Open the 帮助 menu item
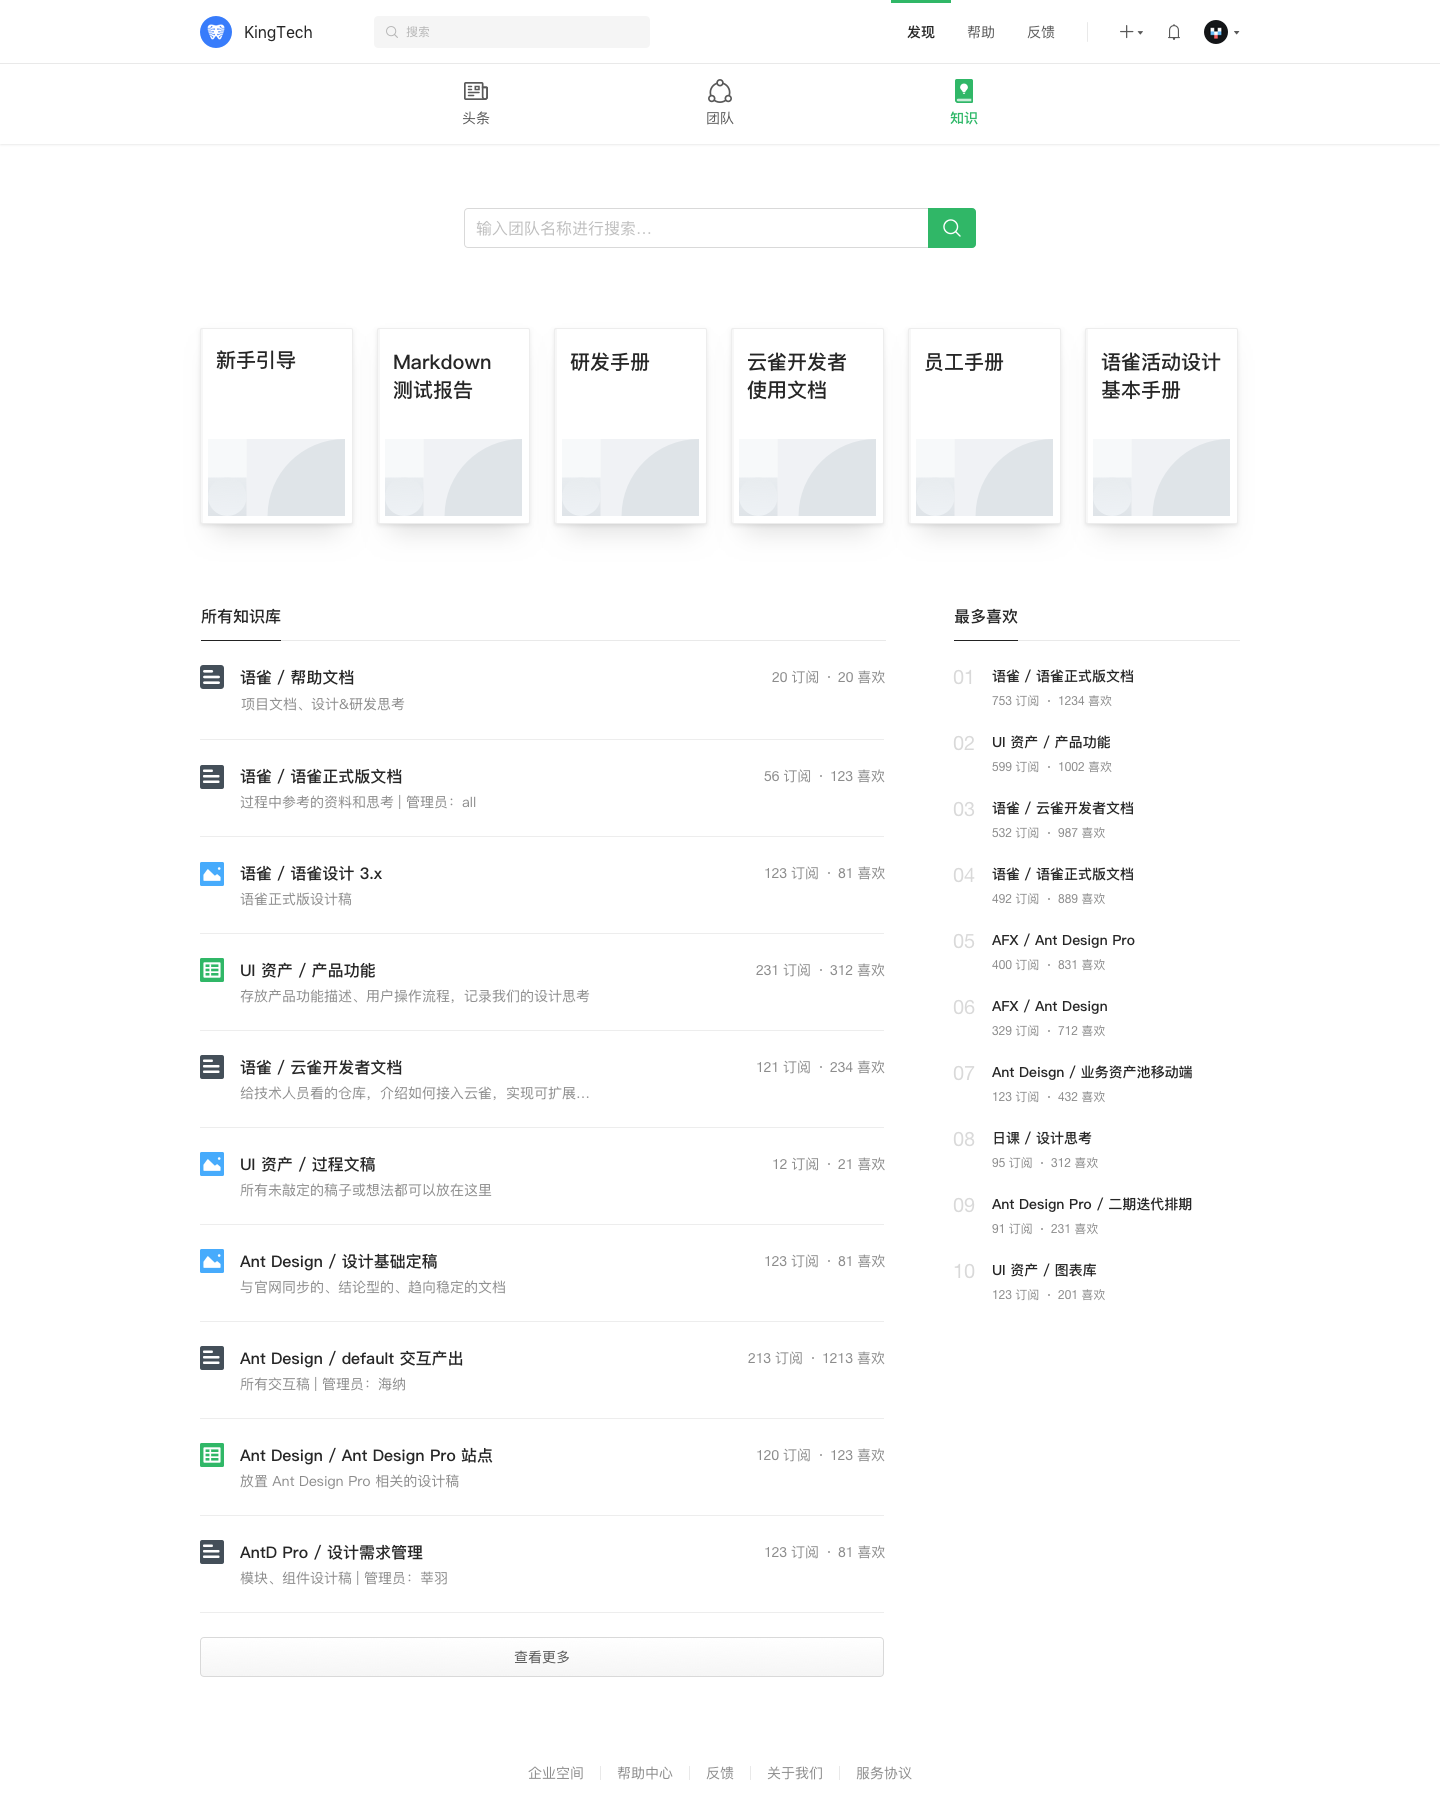Screen dimensions: 1440x1800 tap(981, 32)
